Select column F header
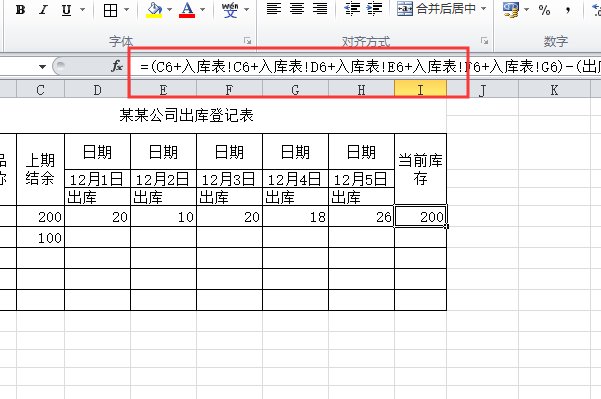601x399 pixels. pyautogui.click(x=229, y=90)
